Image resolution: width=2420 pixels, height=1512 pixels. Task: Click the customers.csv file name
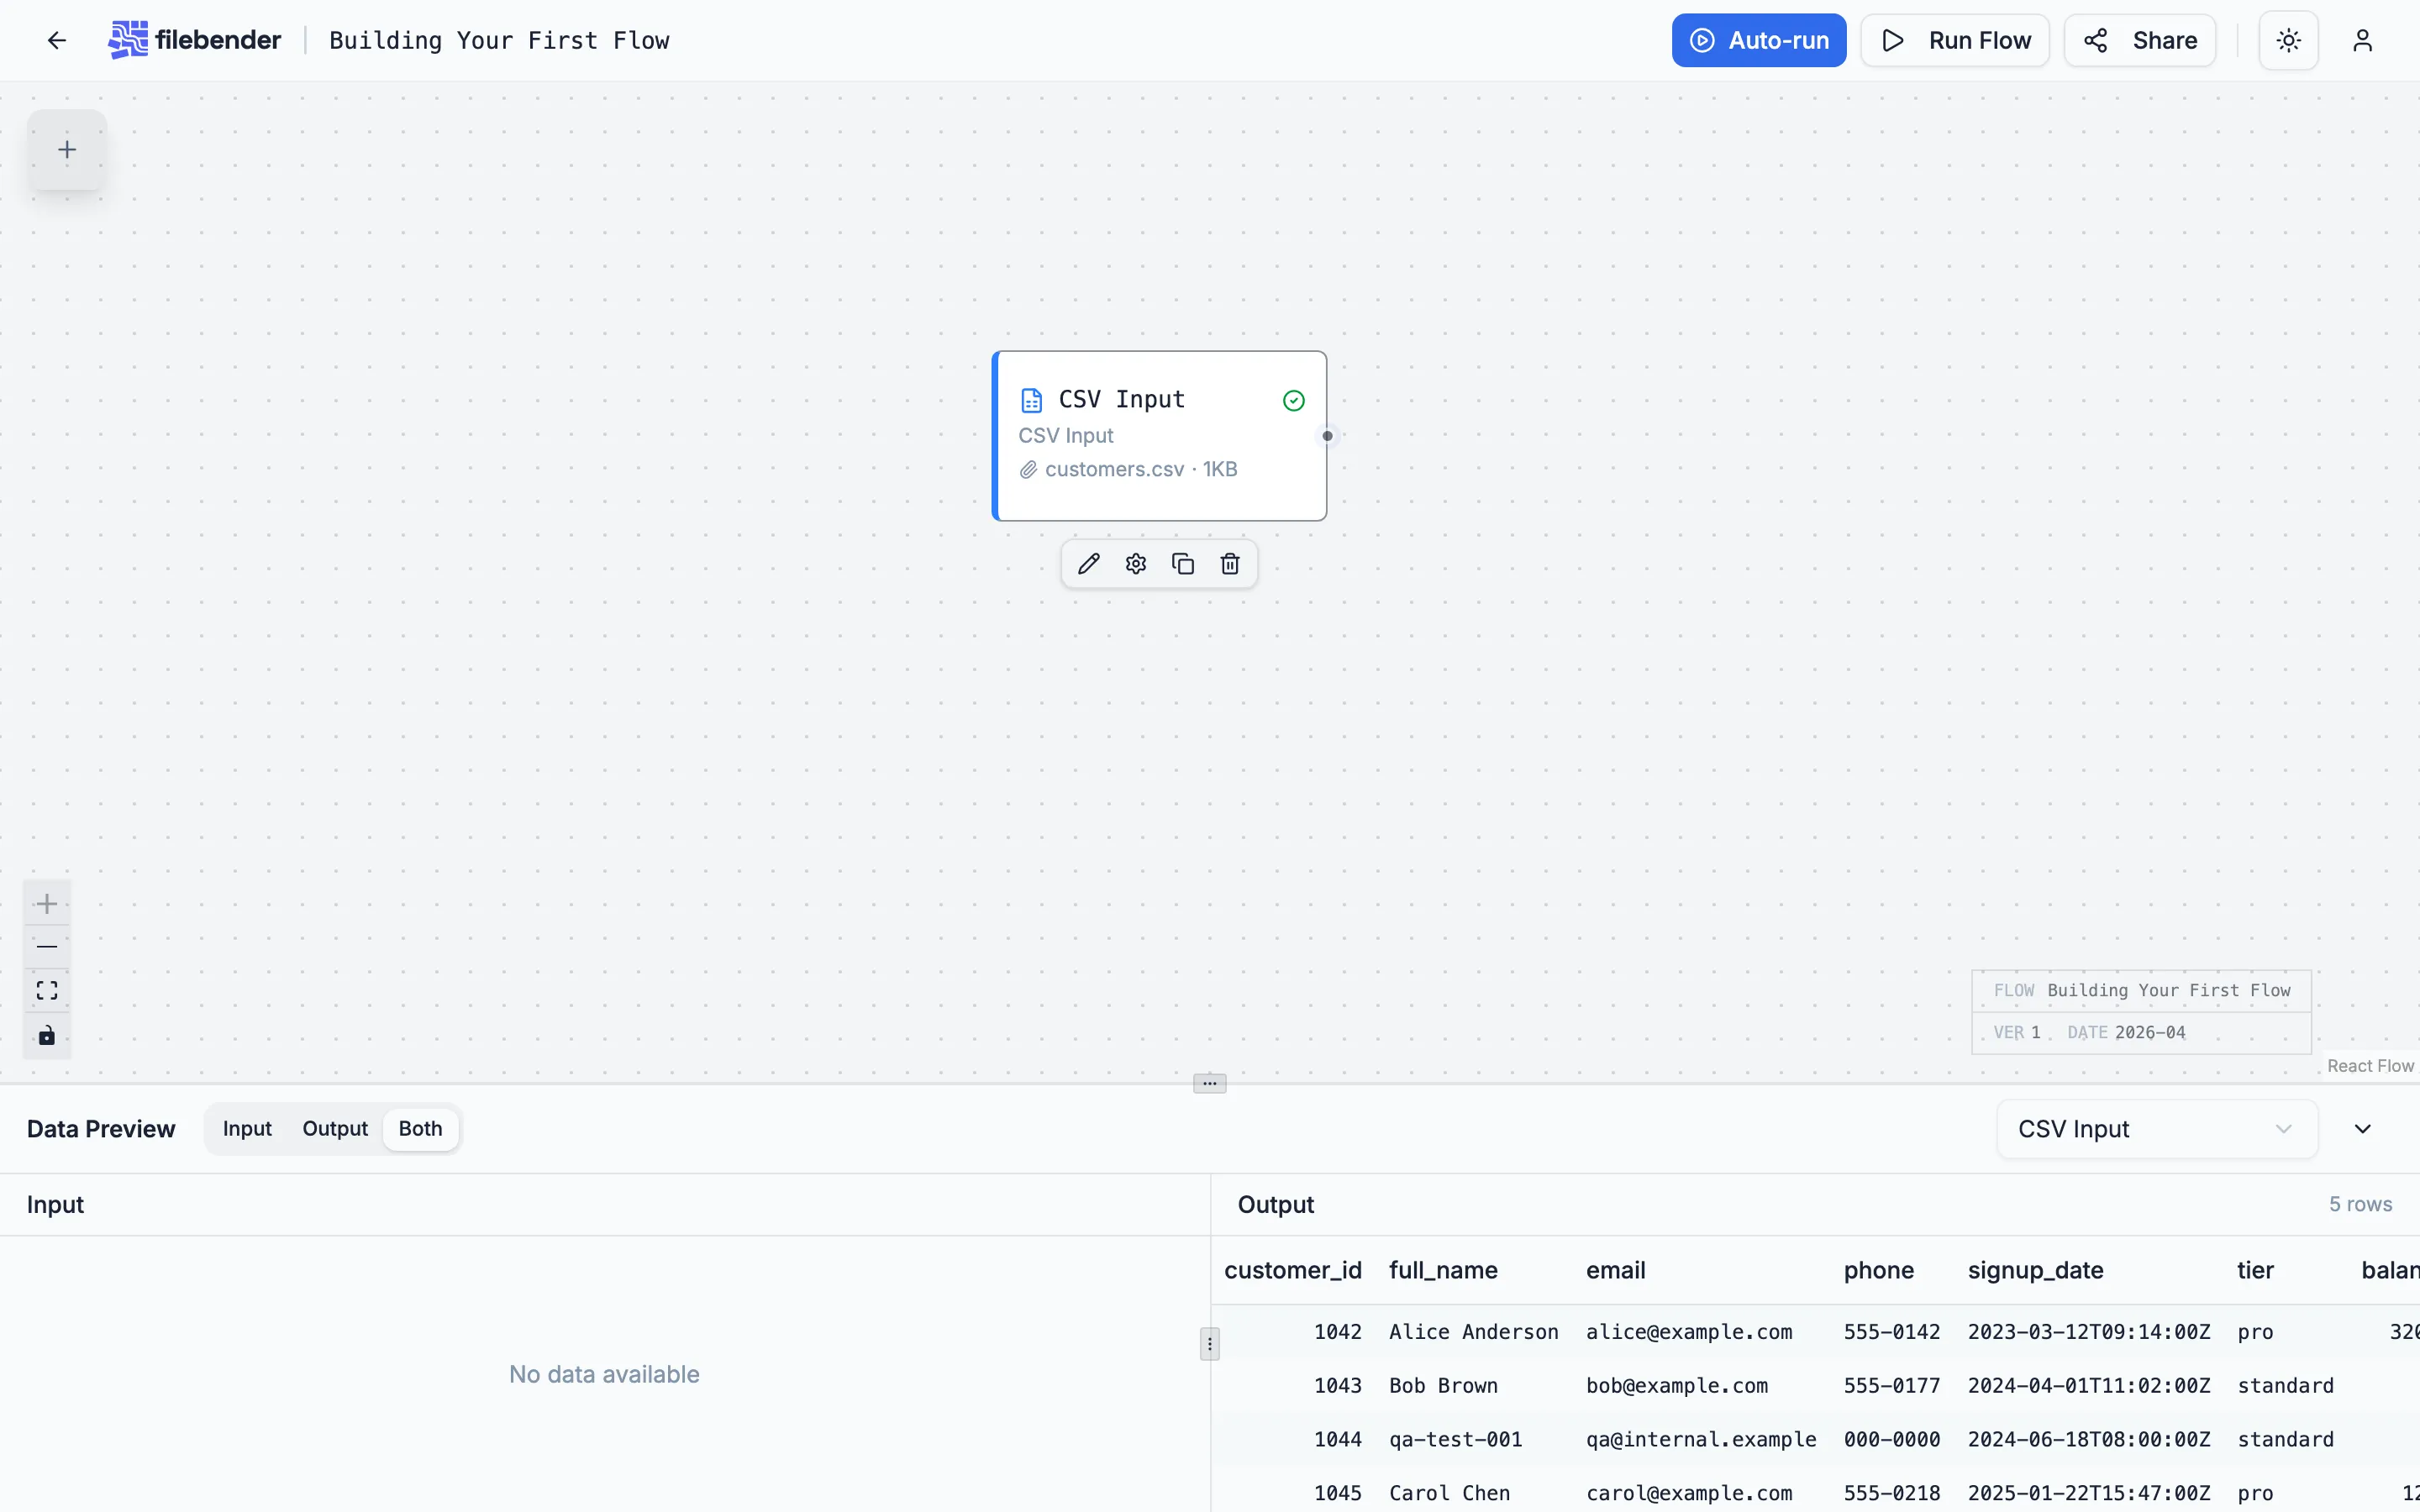[x=1114, y=469]
